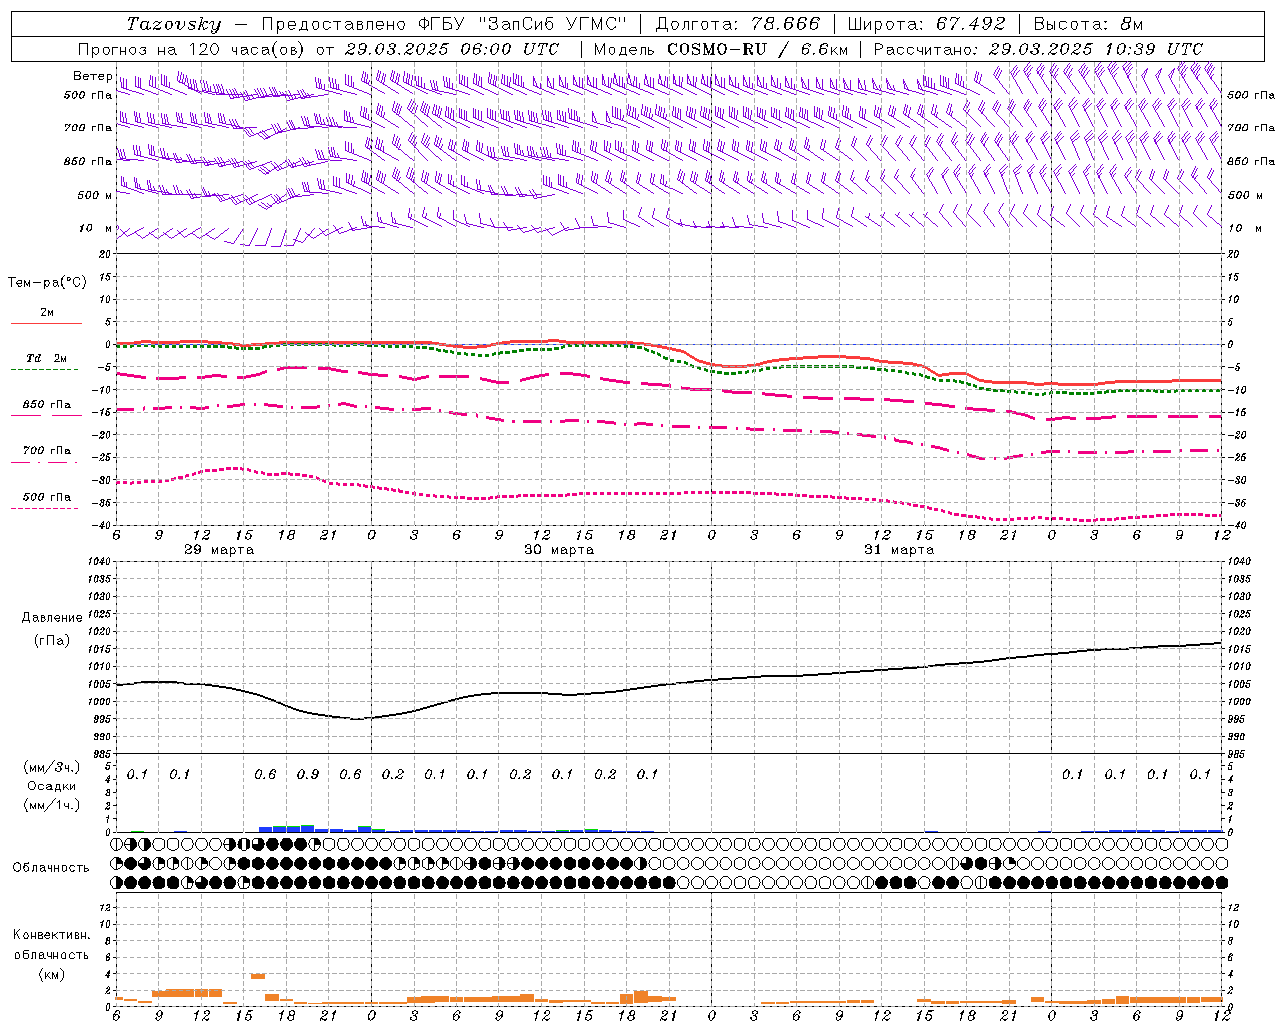The height and width of the screenshot is (1024, 1280).
Task: Click the 'Конвективн.' convective cloud label
Action: click(51, 935)
